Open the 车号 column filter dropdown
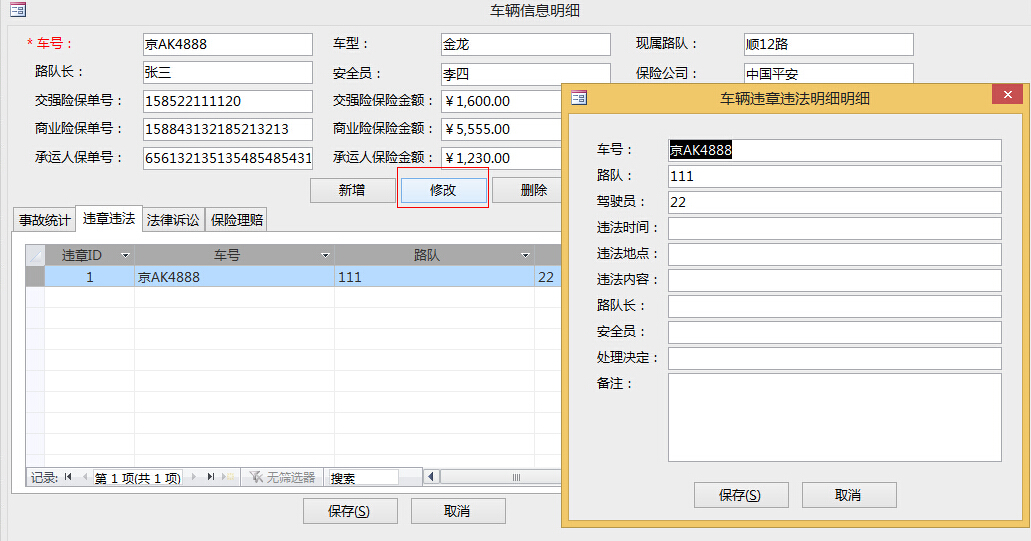 (x=325, y=255)
